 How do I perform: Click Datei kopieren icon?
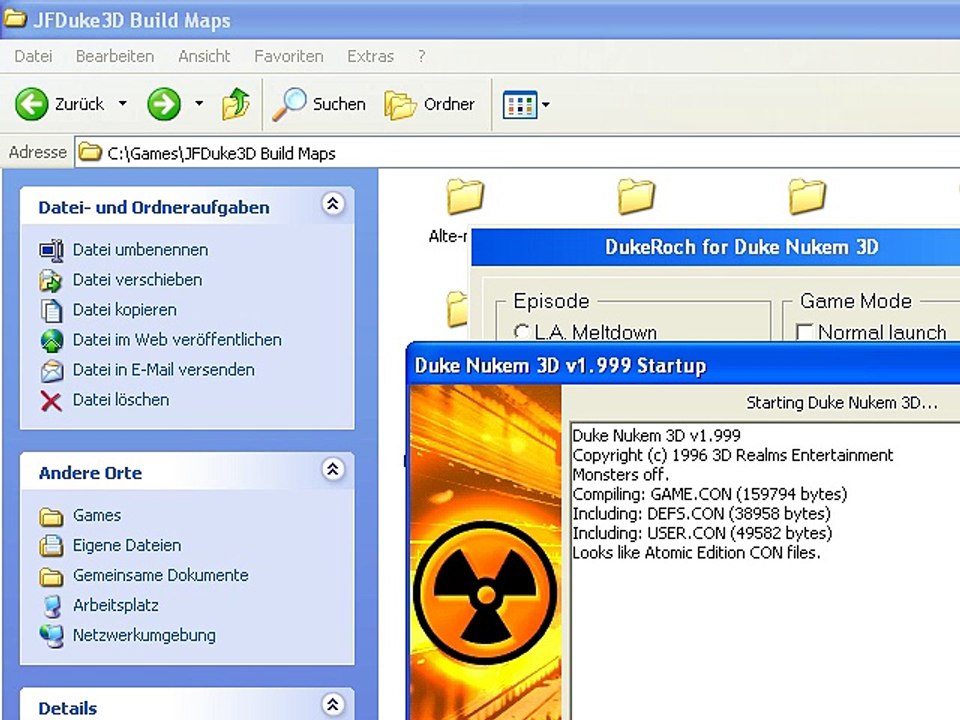[51, 310]
